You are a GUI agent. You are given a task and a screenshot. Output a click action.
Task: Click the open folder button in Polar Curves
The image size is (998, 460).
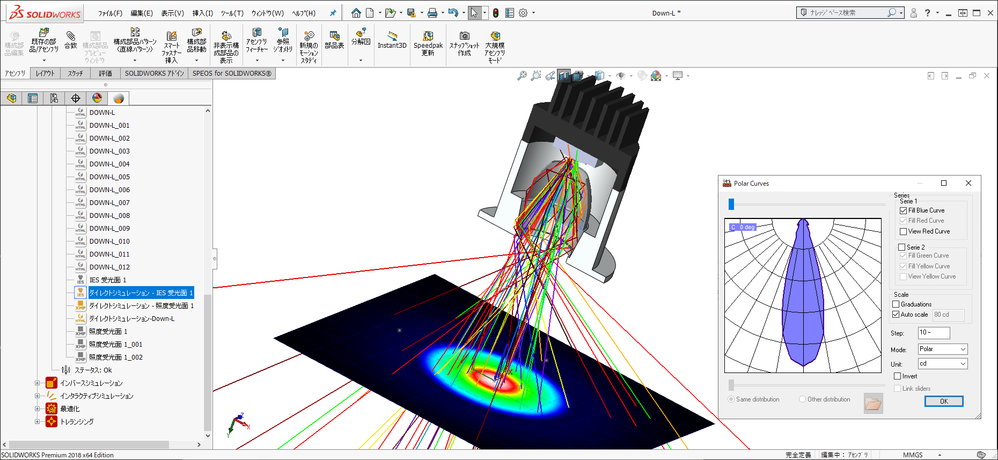(874, 403)
